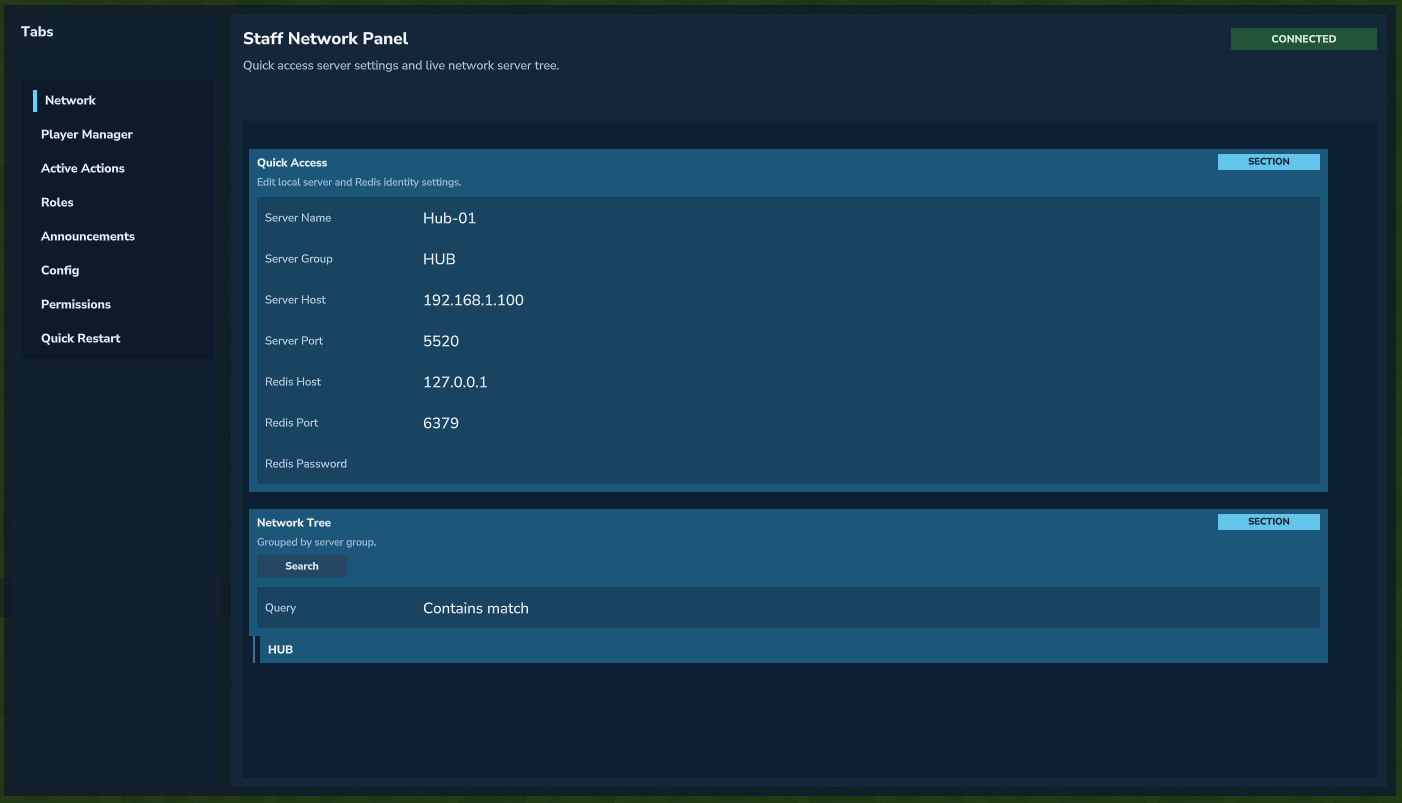This screenshot has width=1402, height=803.
Task: Click the Network Tree SECTION badge
Action: pyautogui.click(x=1268, y=522)
